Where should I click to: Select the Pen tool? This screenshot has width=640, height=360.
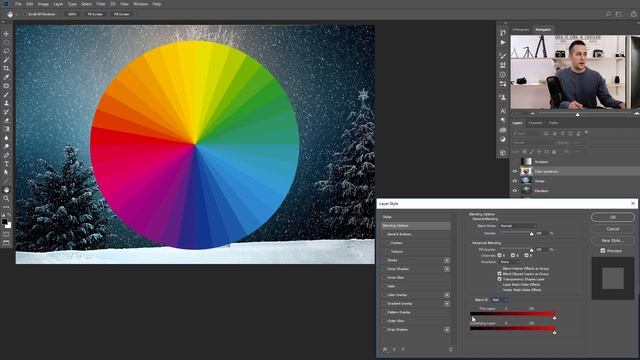pos(6,155)
